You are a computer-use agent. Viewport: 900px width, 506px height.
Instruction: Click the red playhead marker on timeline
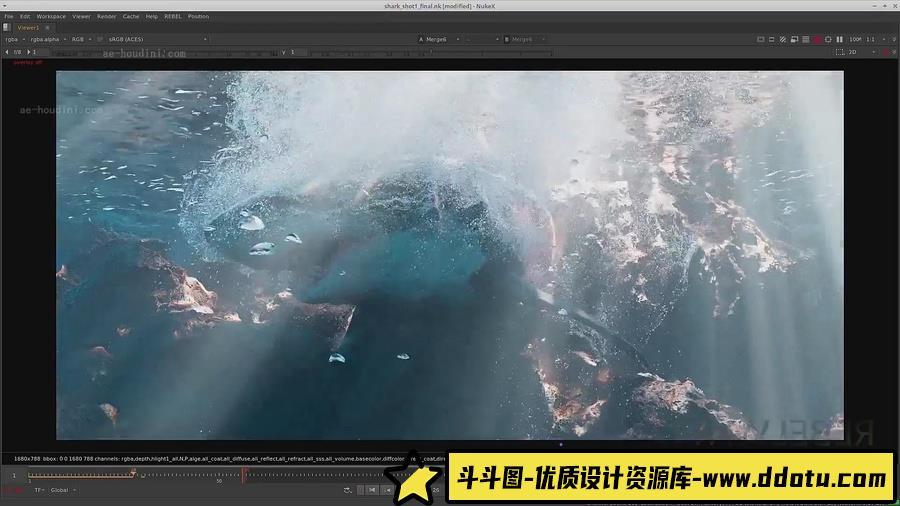245,474
